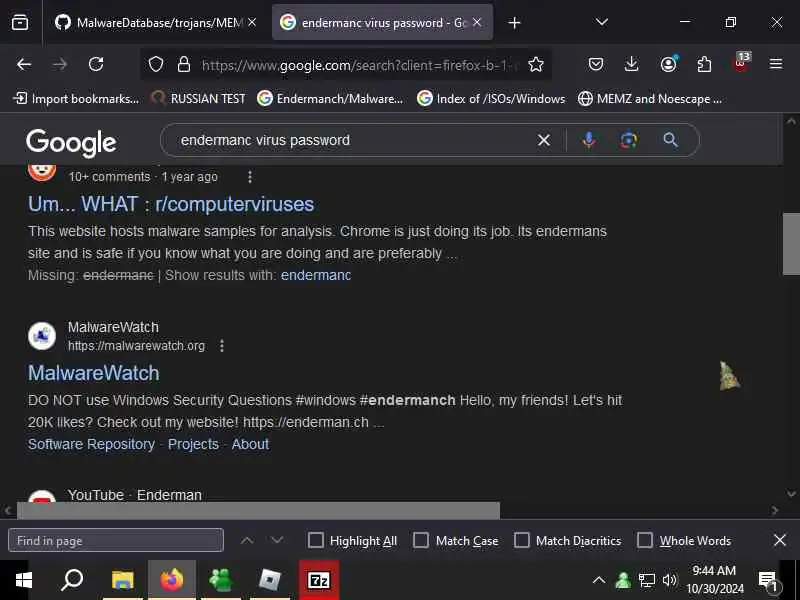
Task: Show hidden system tray icons
Action: click(599, 580)
